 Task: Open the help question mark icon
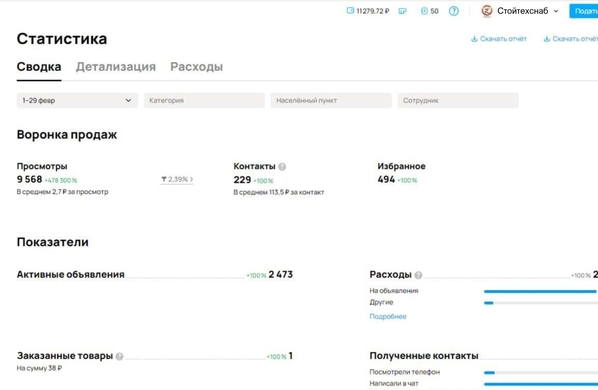tap(453, 11)
